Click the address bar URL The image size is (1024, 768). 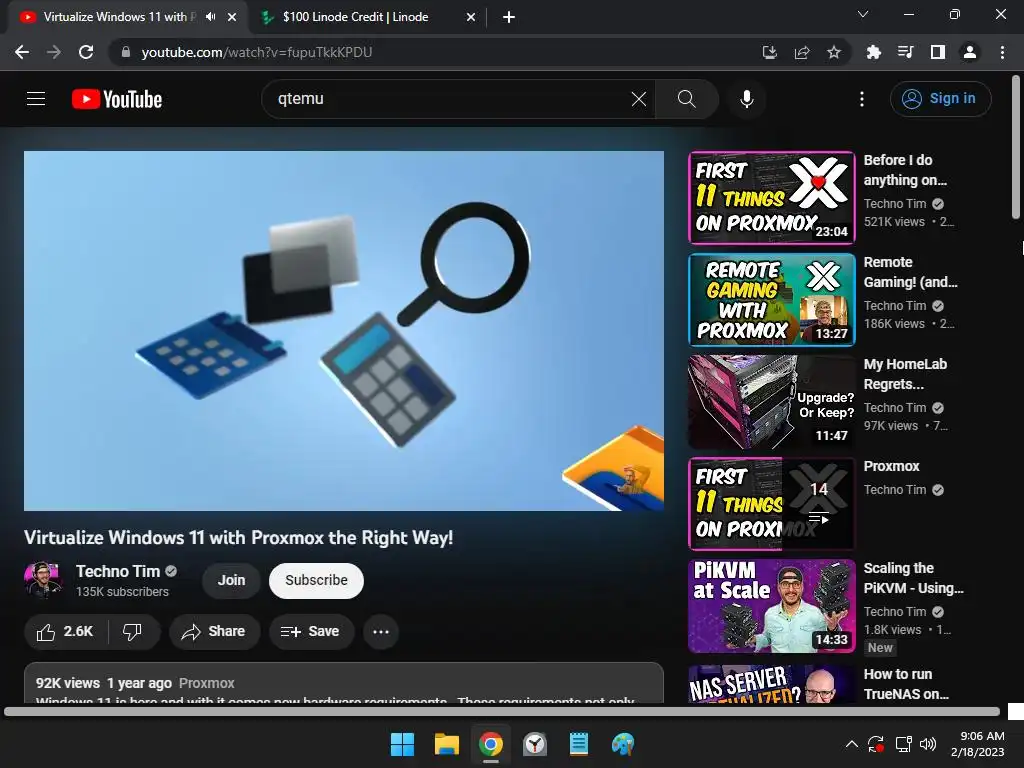257,52
